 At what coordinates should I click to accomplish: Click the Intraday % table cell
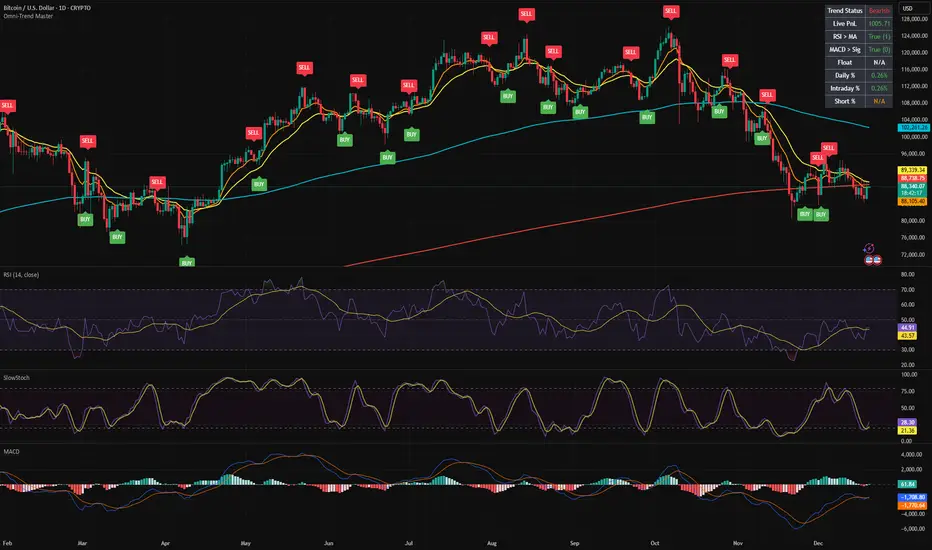click(x=845, y=89)
